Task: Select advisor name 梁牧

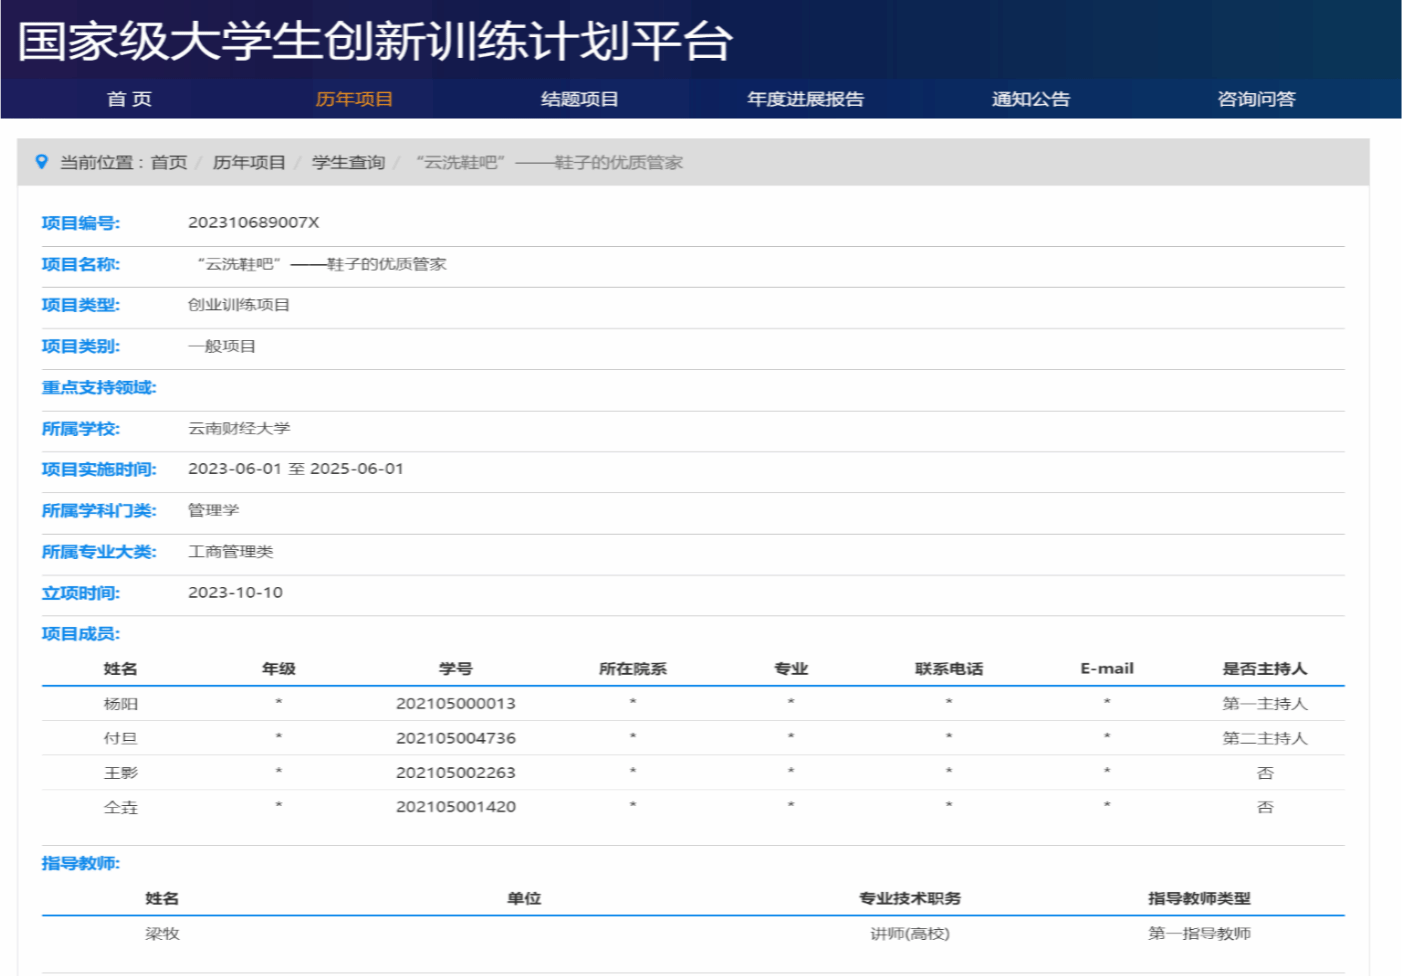Action: click(162, 933)
